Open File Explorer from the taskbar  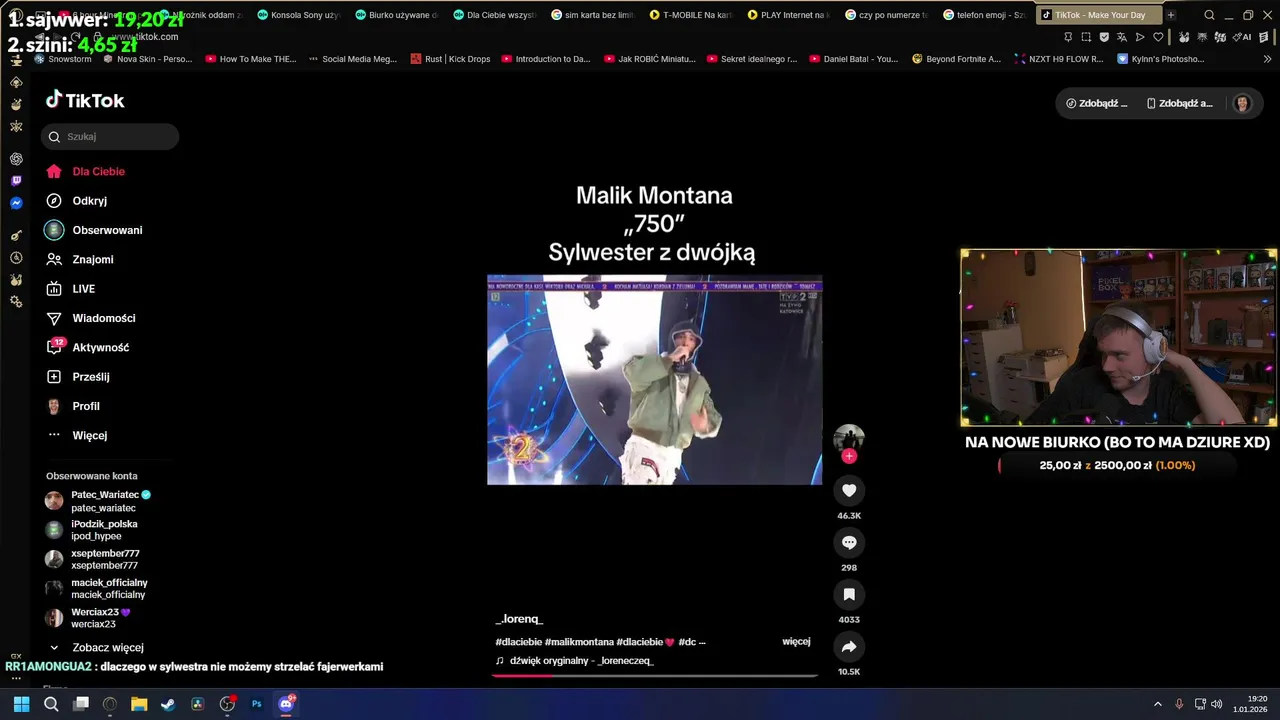click(139, 704)
